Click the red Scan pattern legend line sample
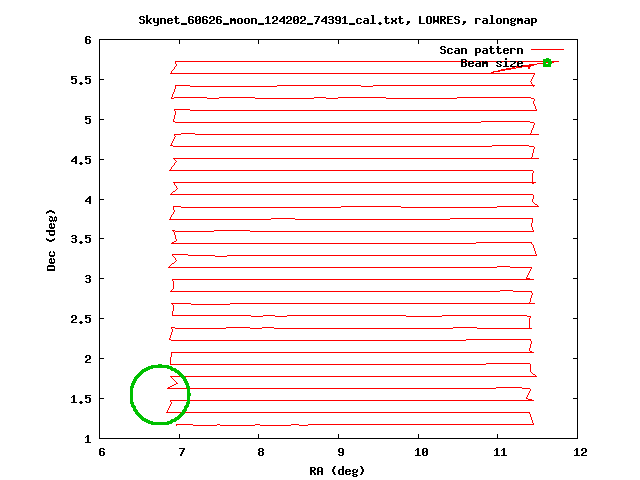The height and width of the screenshot is (480, 640). pos(547,50)
